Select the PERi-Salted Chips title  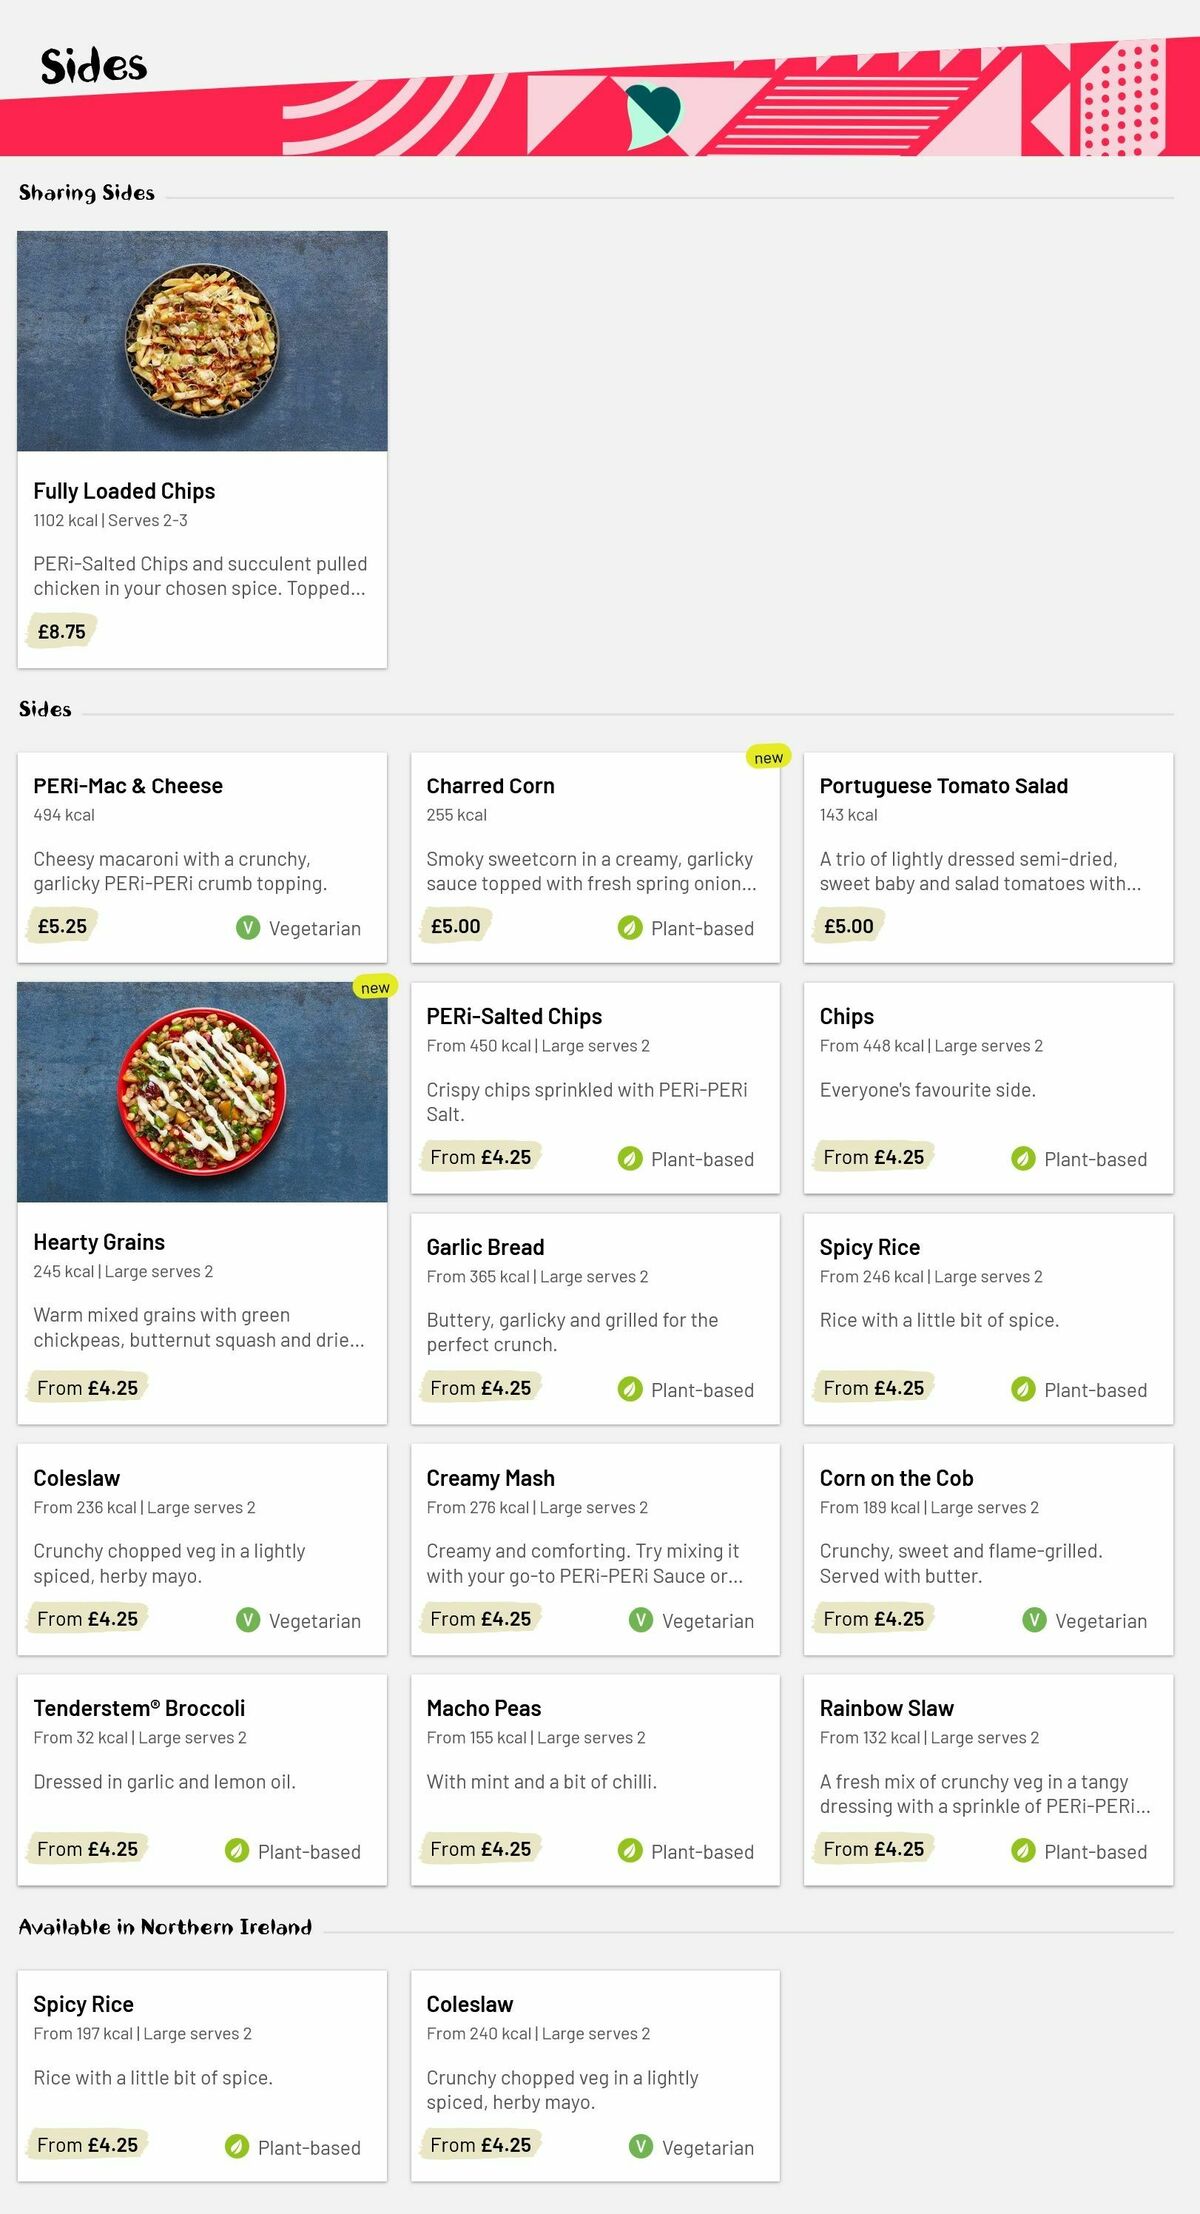pyautogui.click(x=514, y=1017)
